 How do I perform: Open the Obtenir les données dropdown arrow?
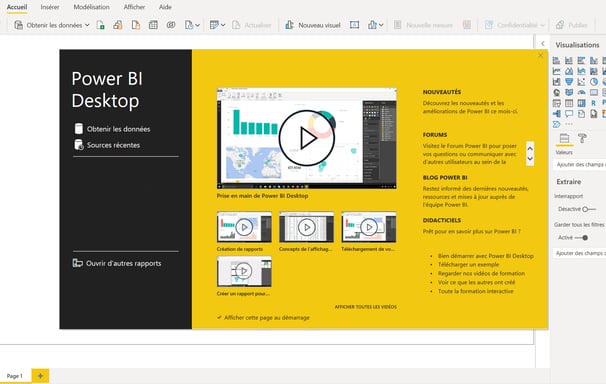87,25
